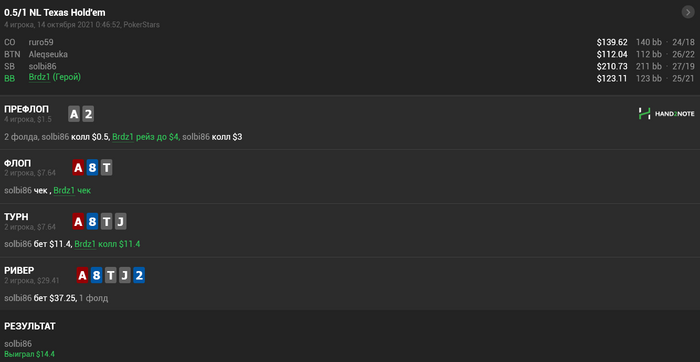Image resolution: width=700 pixels, height=362 pixels.
Task: Click Brdz1 link in the preflop action line
Action: [x=123, y=137]
